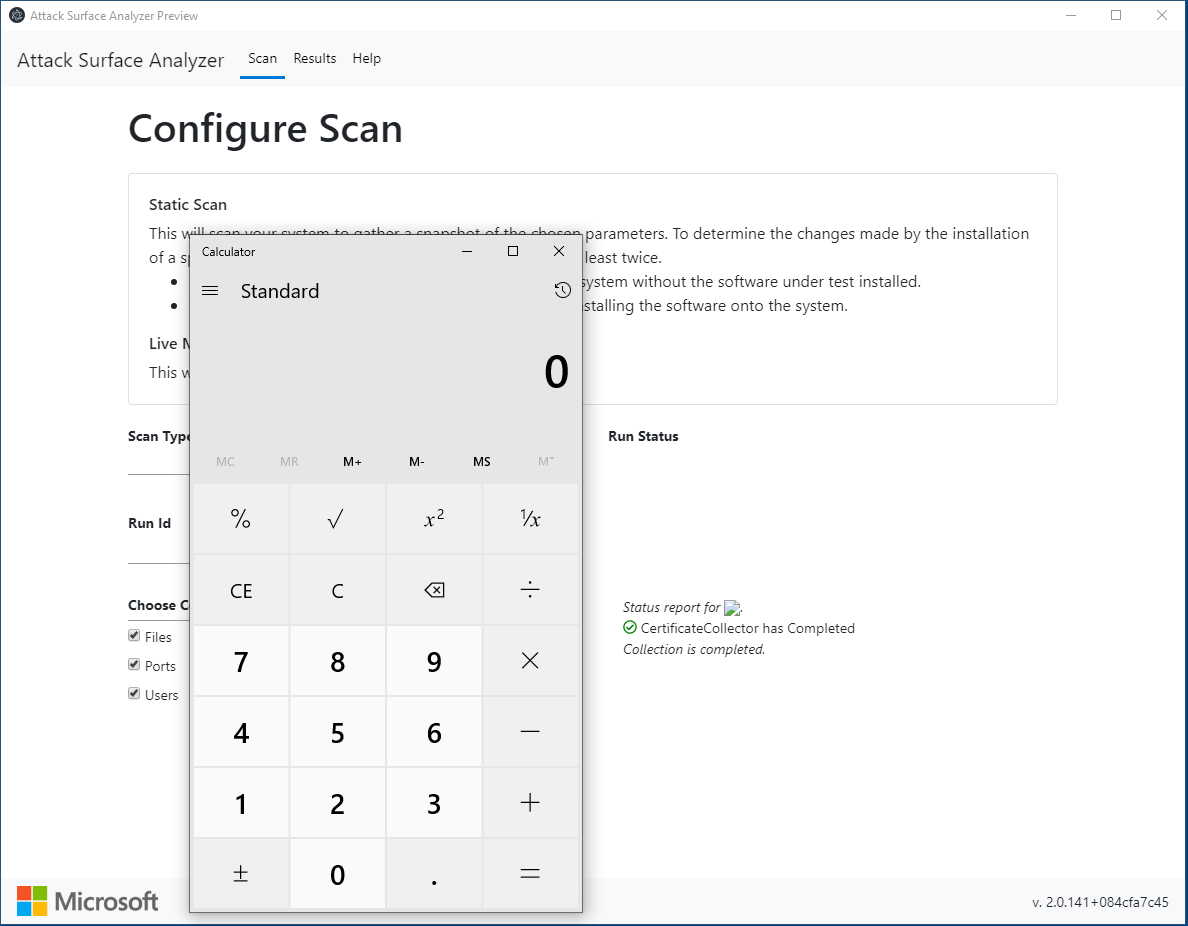The height and width of the screenshot is (926, 1188).
Task: Click the 'Collection is completed.' status text
Action: (x=694, y=649)
